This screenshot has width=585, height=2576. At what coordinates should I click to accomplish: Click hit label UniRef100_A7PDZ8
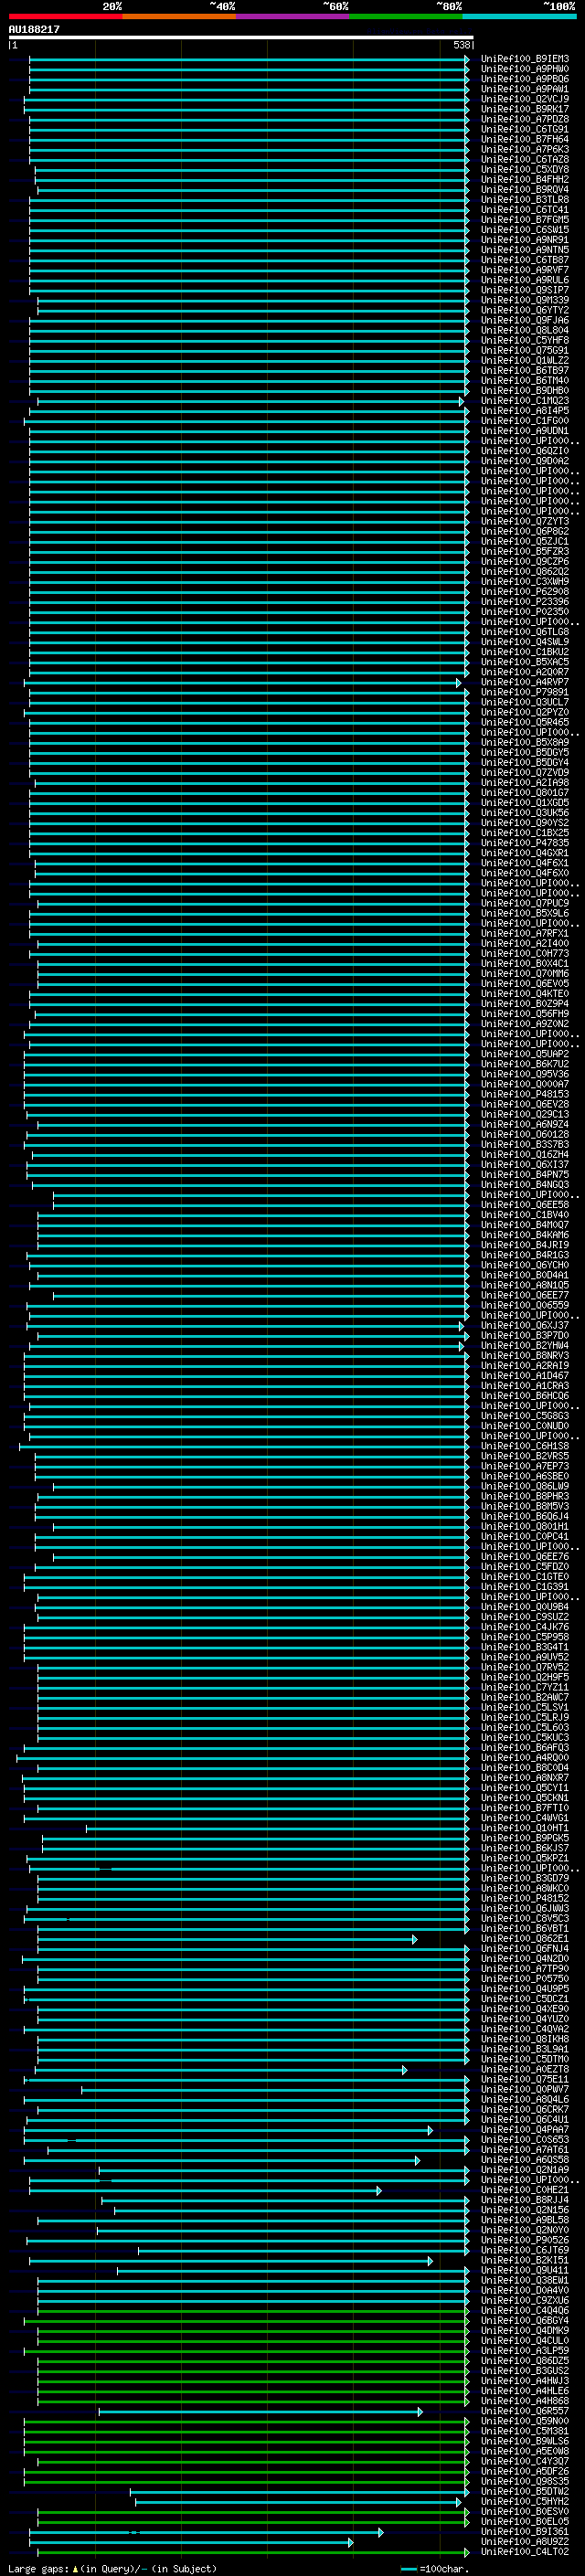(x=525, y=119)
